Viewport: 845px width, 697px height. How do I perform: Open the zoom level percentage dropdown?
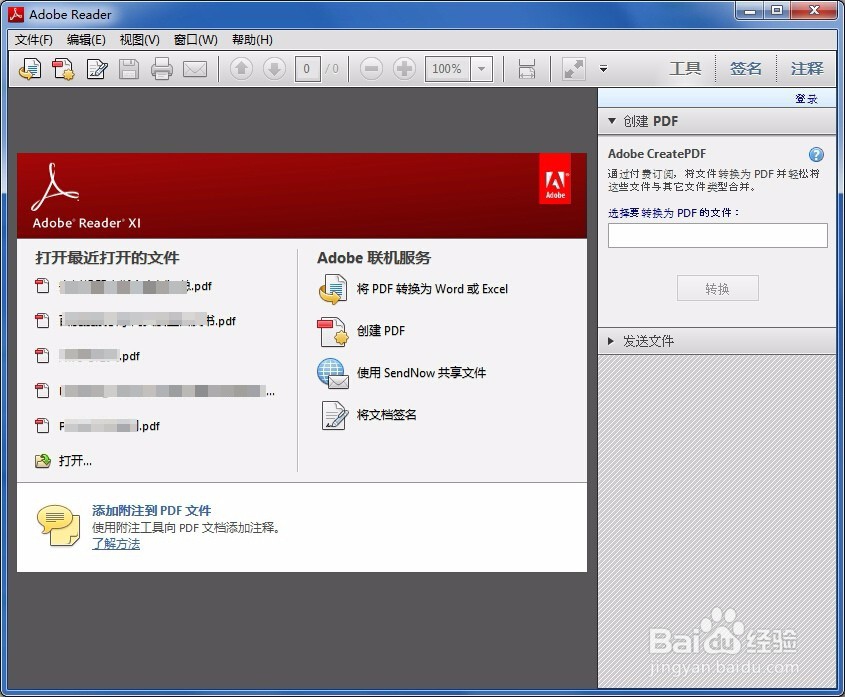pos(481,69)
